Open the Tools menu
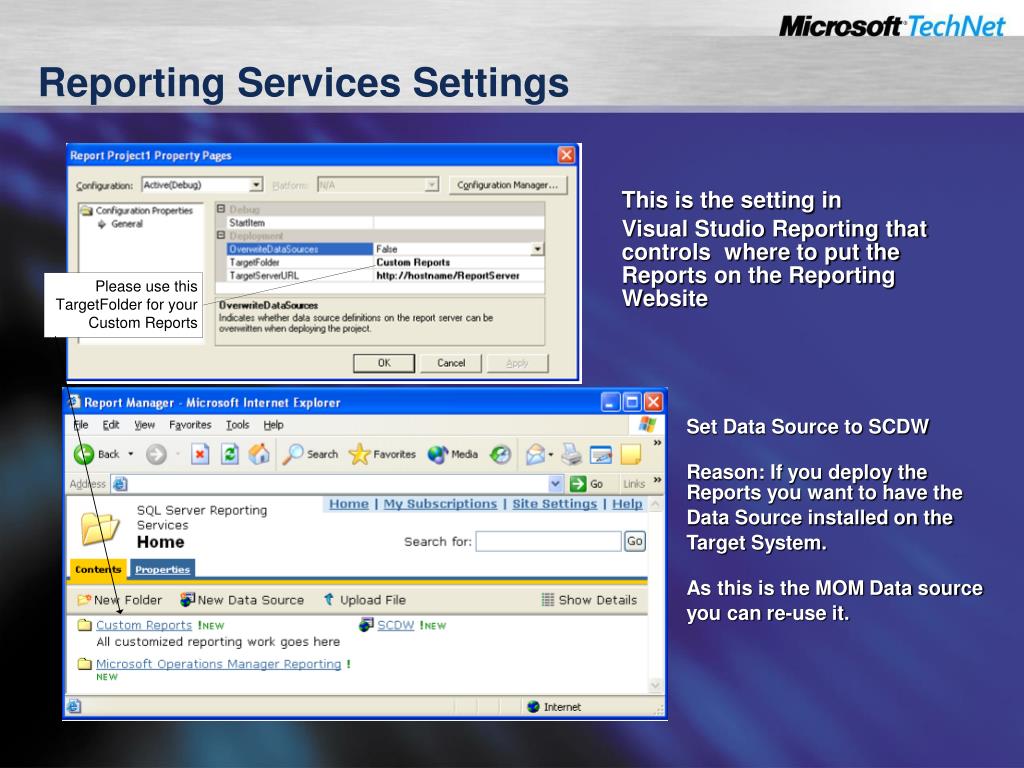Screen dimensions: 1024x768 pos(238,424)
